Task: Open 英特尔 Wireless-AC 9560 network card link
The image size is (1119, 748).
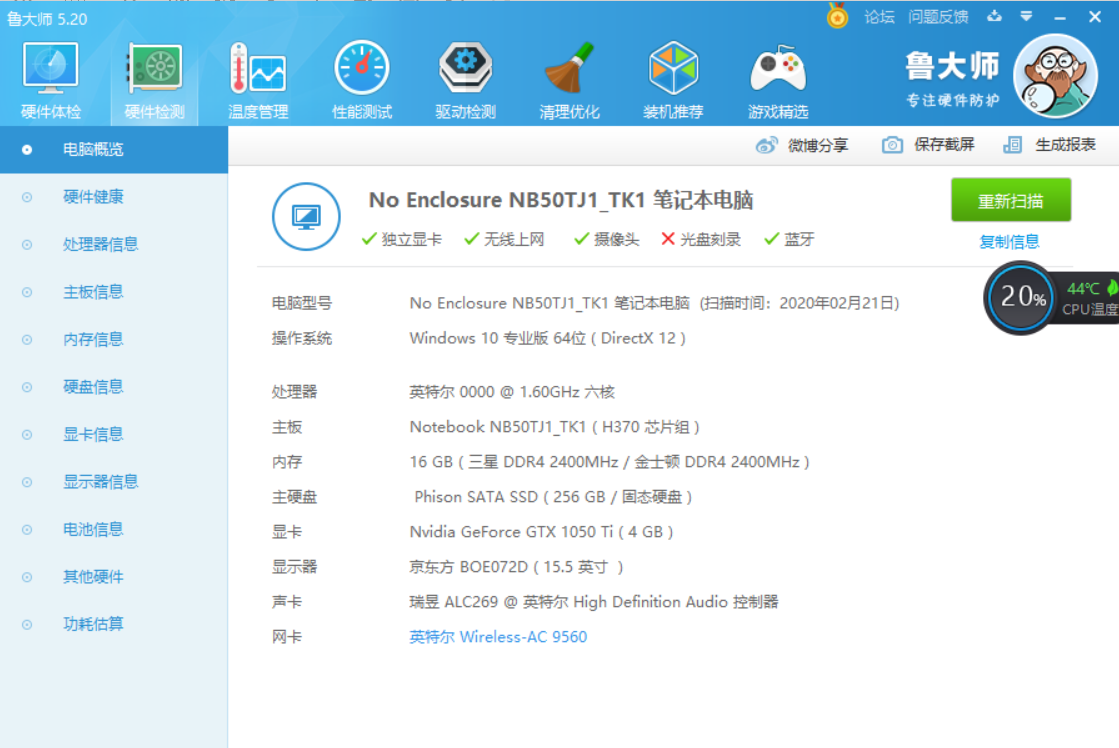Action: 498,637
